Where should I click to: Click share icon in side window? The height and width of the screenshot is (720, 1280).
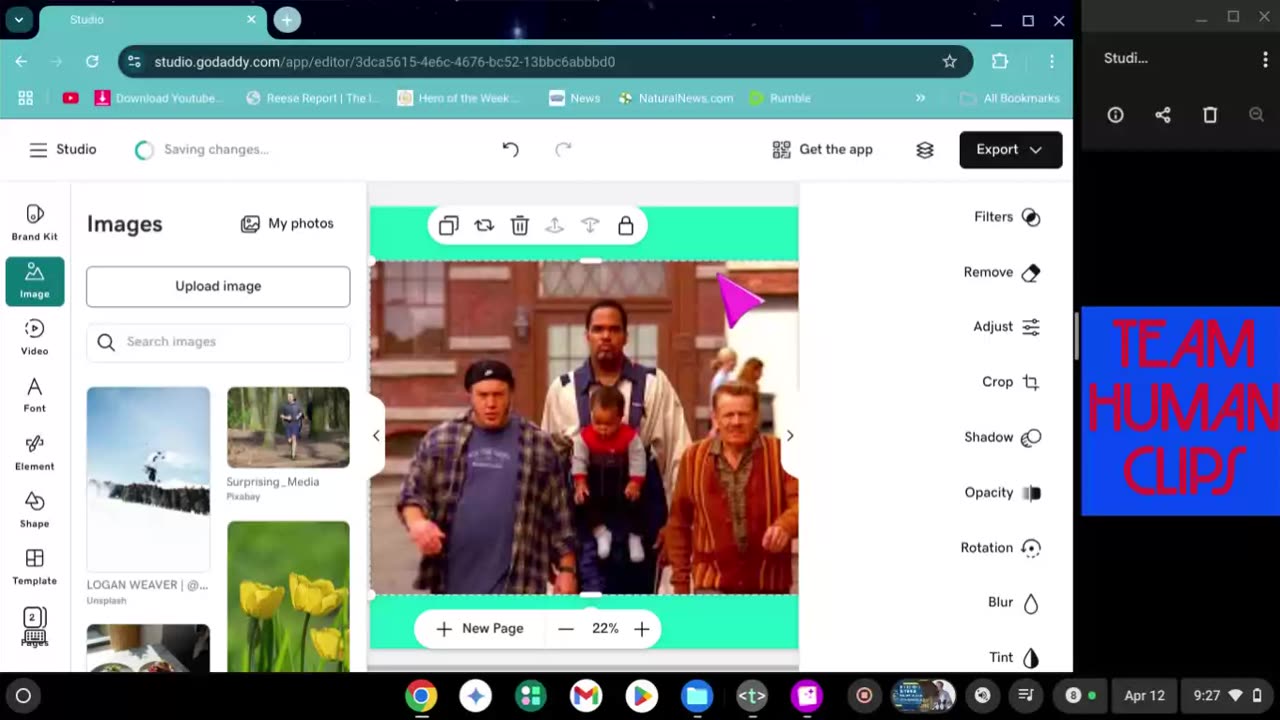[1163, 115]
